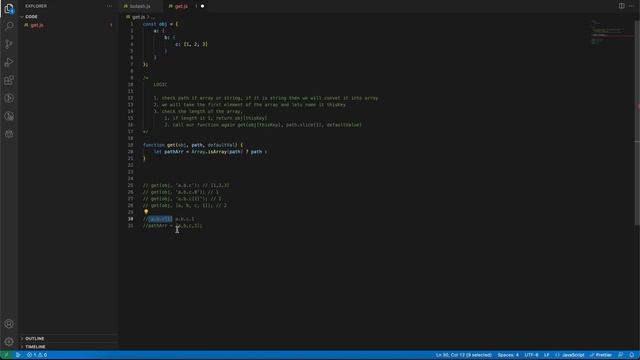The height and width of the screenshot is (360, 640).
Task: Click the editor minimap
Action: point(611,33)
